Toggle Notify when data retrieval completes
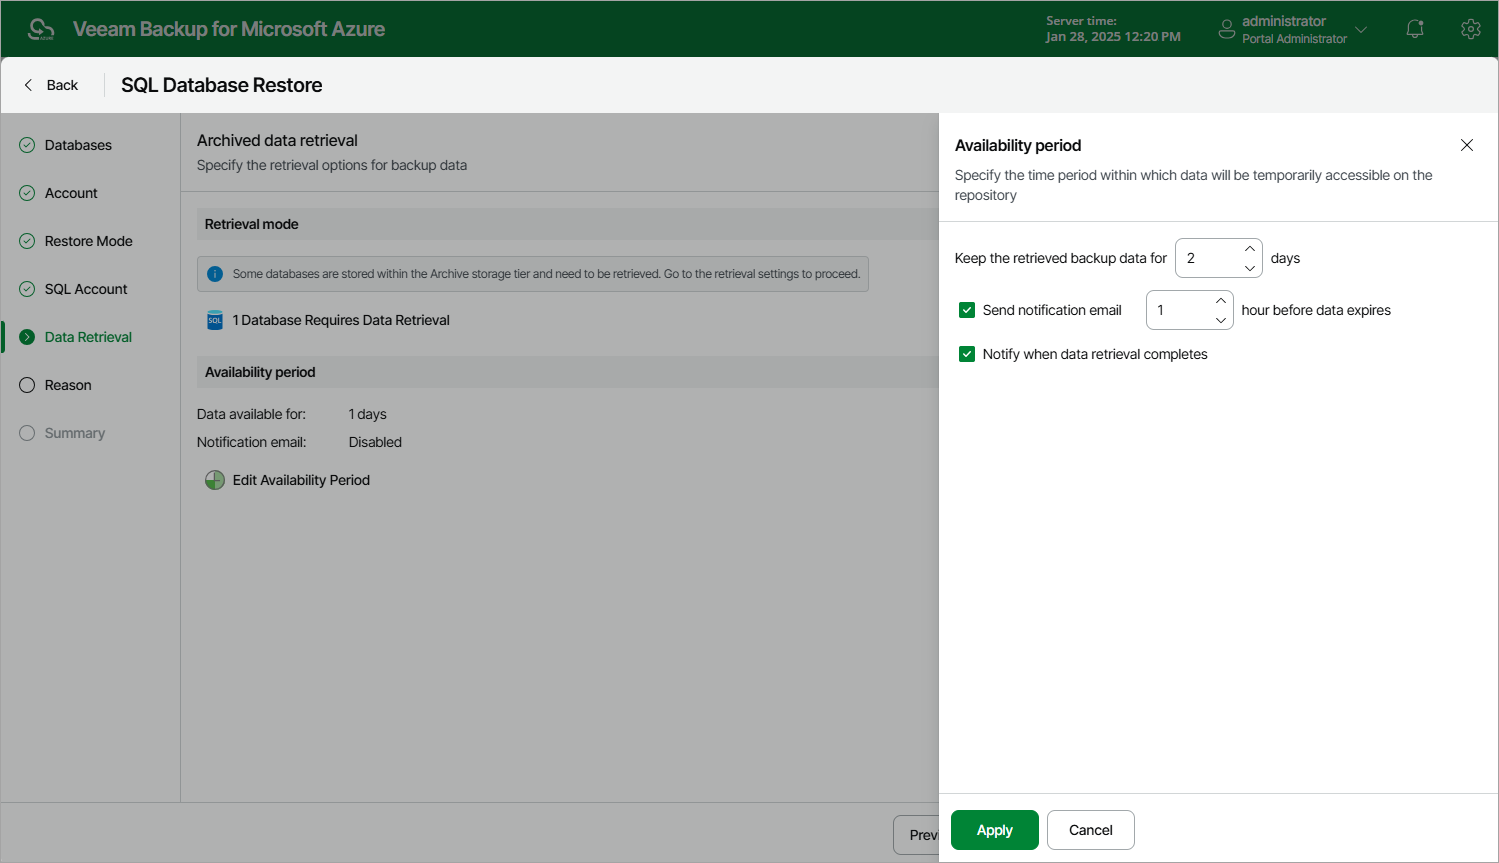This screenshot has width=1499, height=863. pyautogui.click(x=967, y=354)
